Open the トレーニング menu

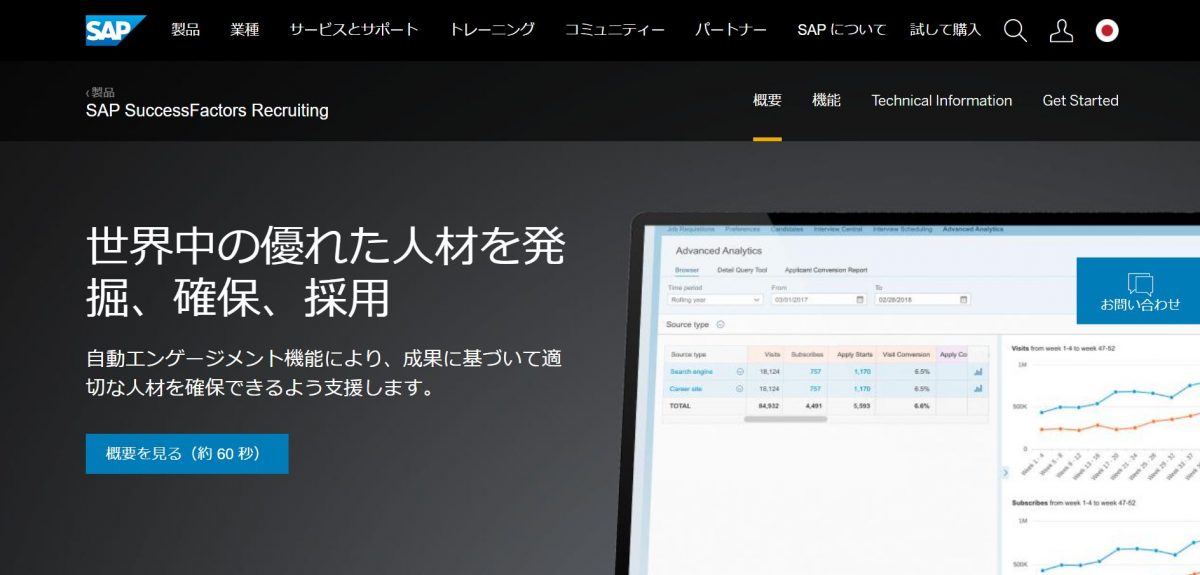(x=492, y=30)
